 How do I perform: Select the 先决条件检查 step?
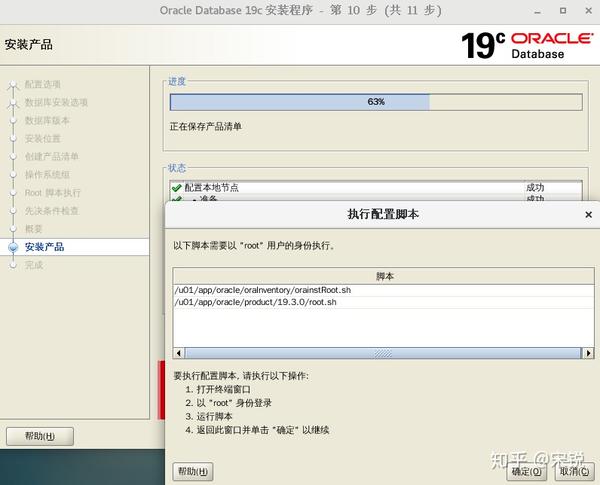tap(52, 211)
